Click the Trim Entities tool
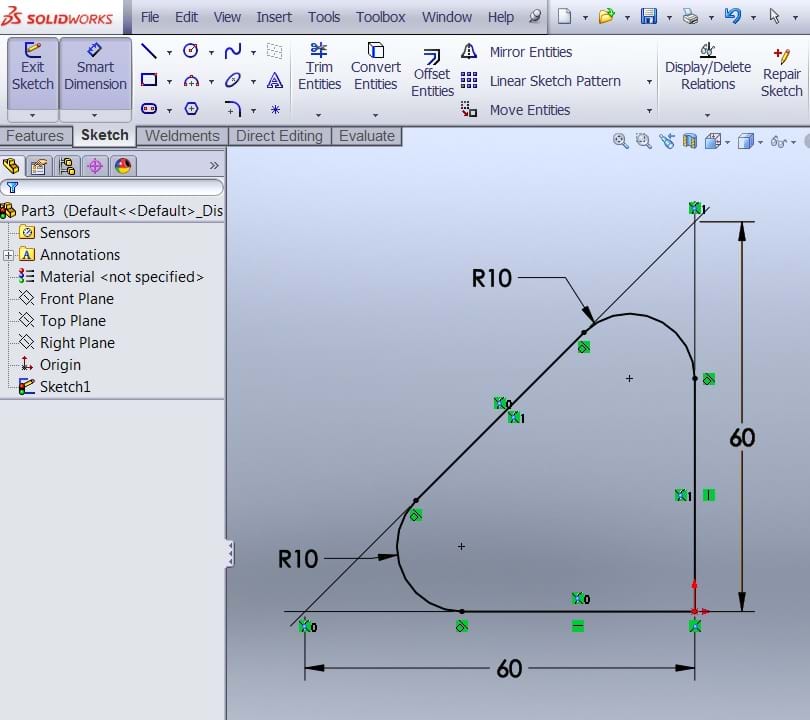This screenshot has width=810, height=720. tap(319, 66)
